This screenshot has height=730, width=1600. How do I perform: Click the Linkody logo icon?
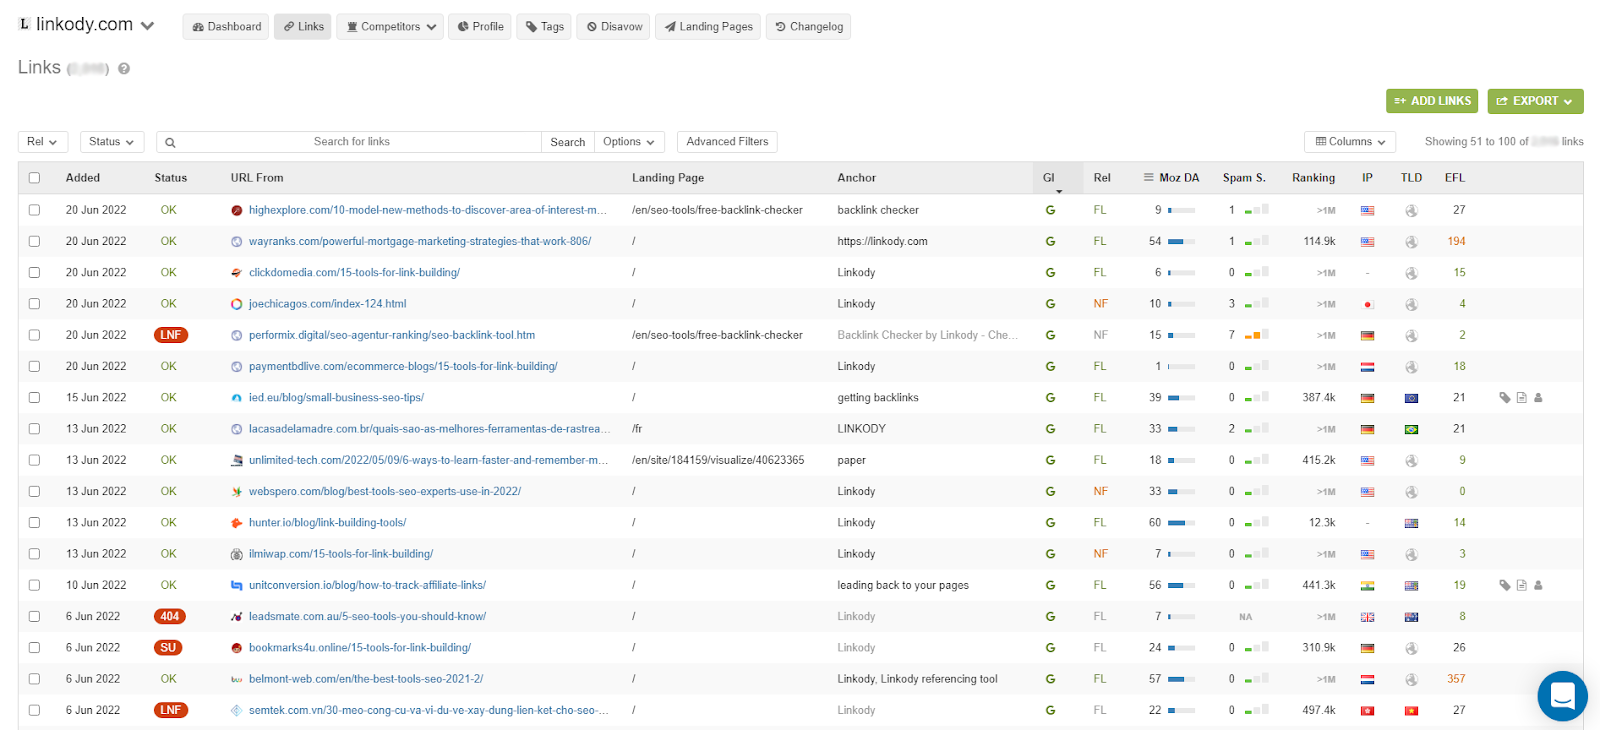[x=25, y=24]
